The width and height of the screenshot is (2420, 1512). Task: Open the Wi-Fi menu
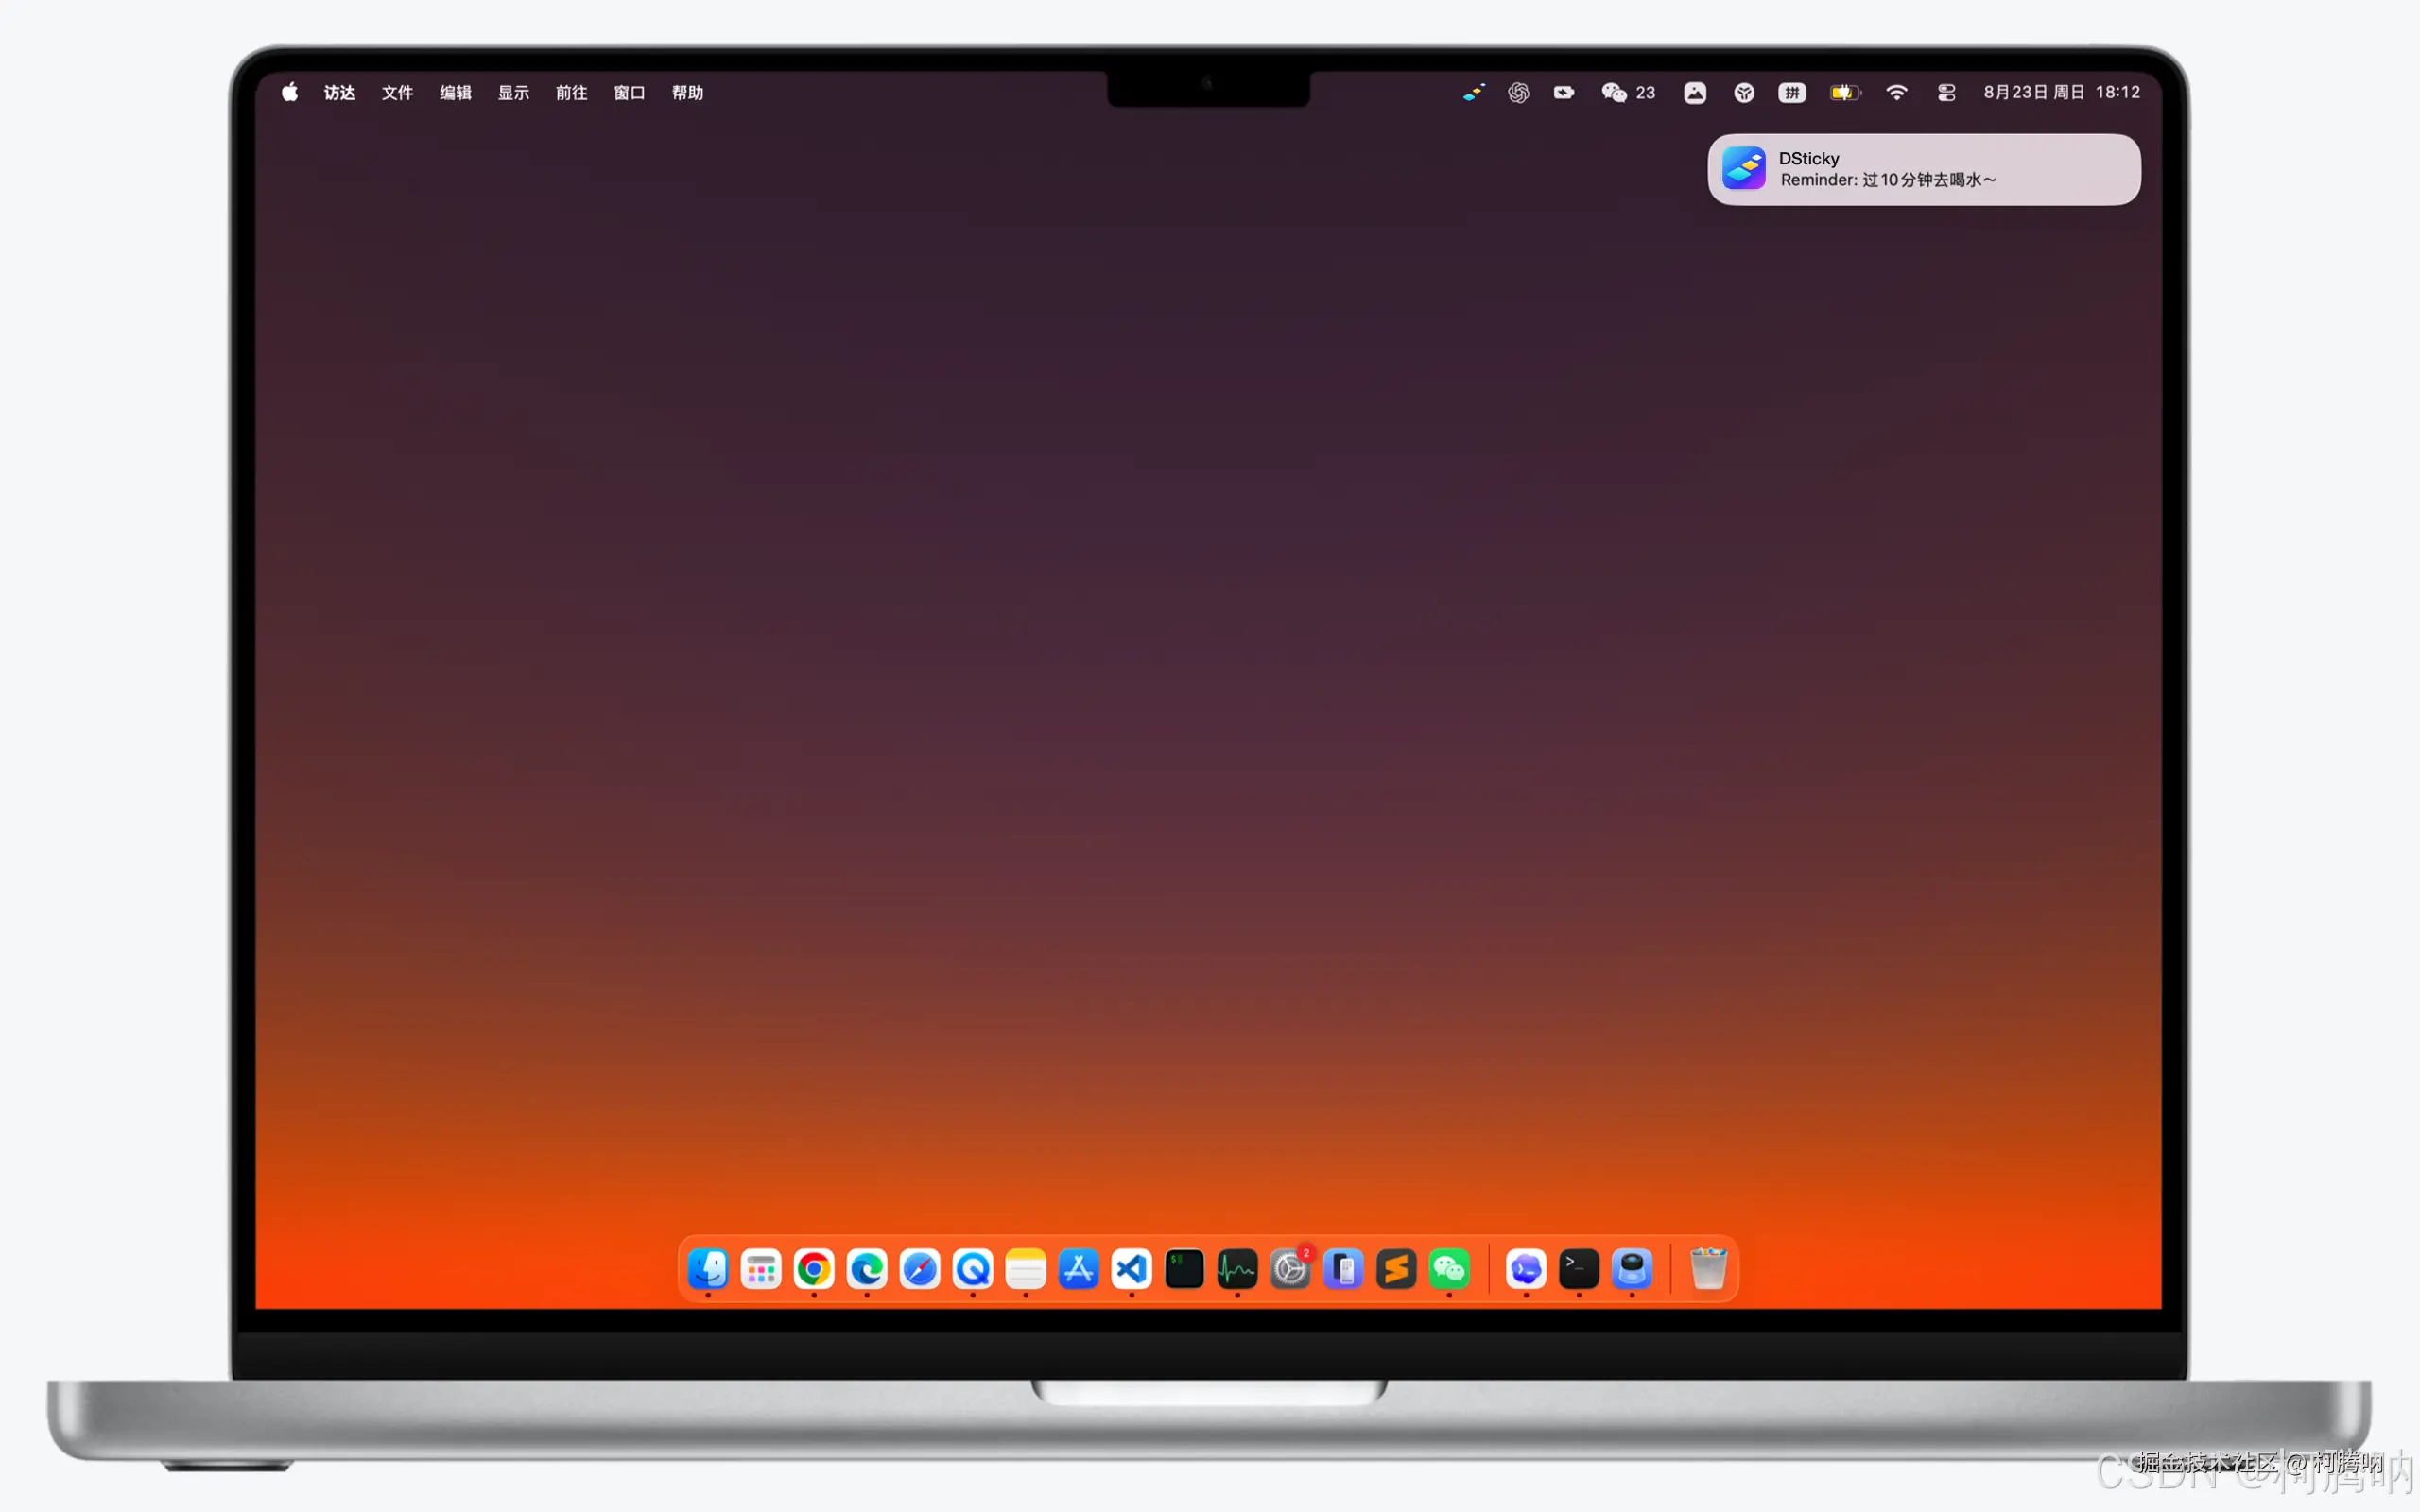coord(1896,93)
